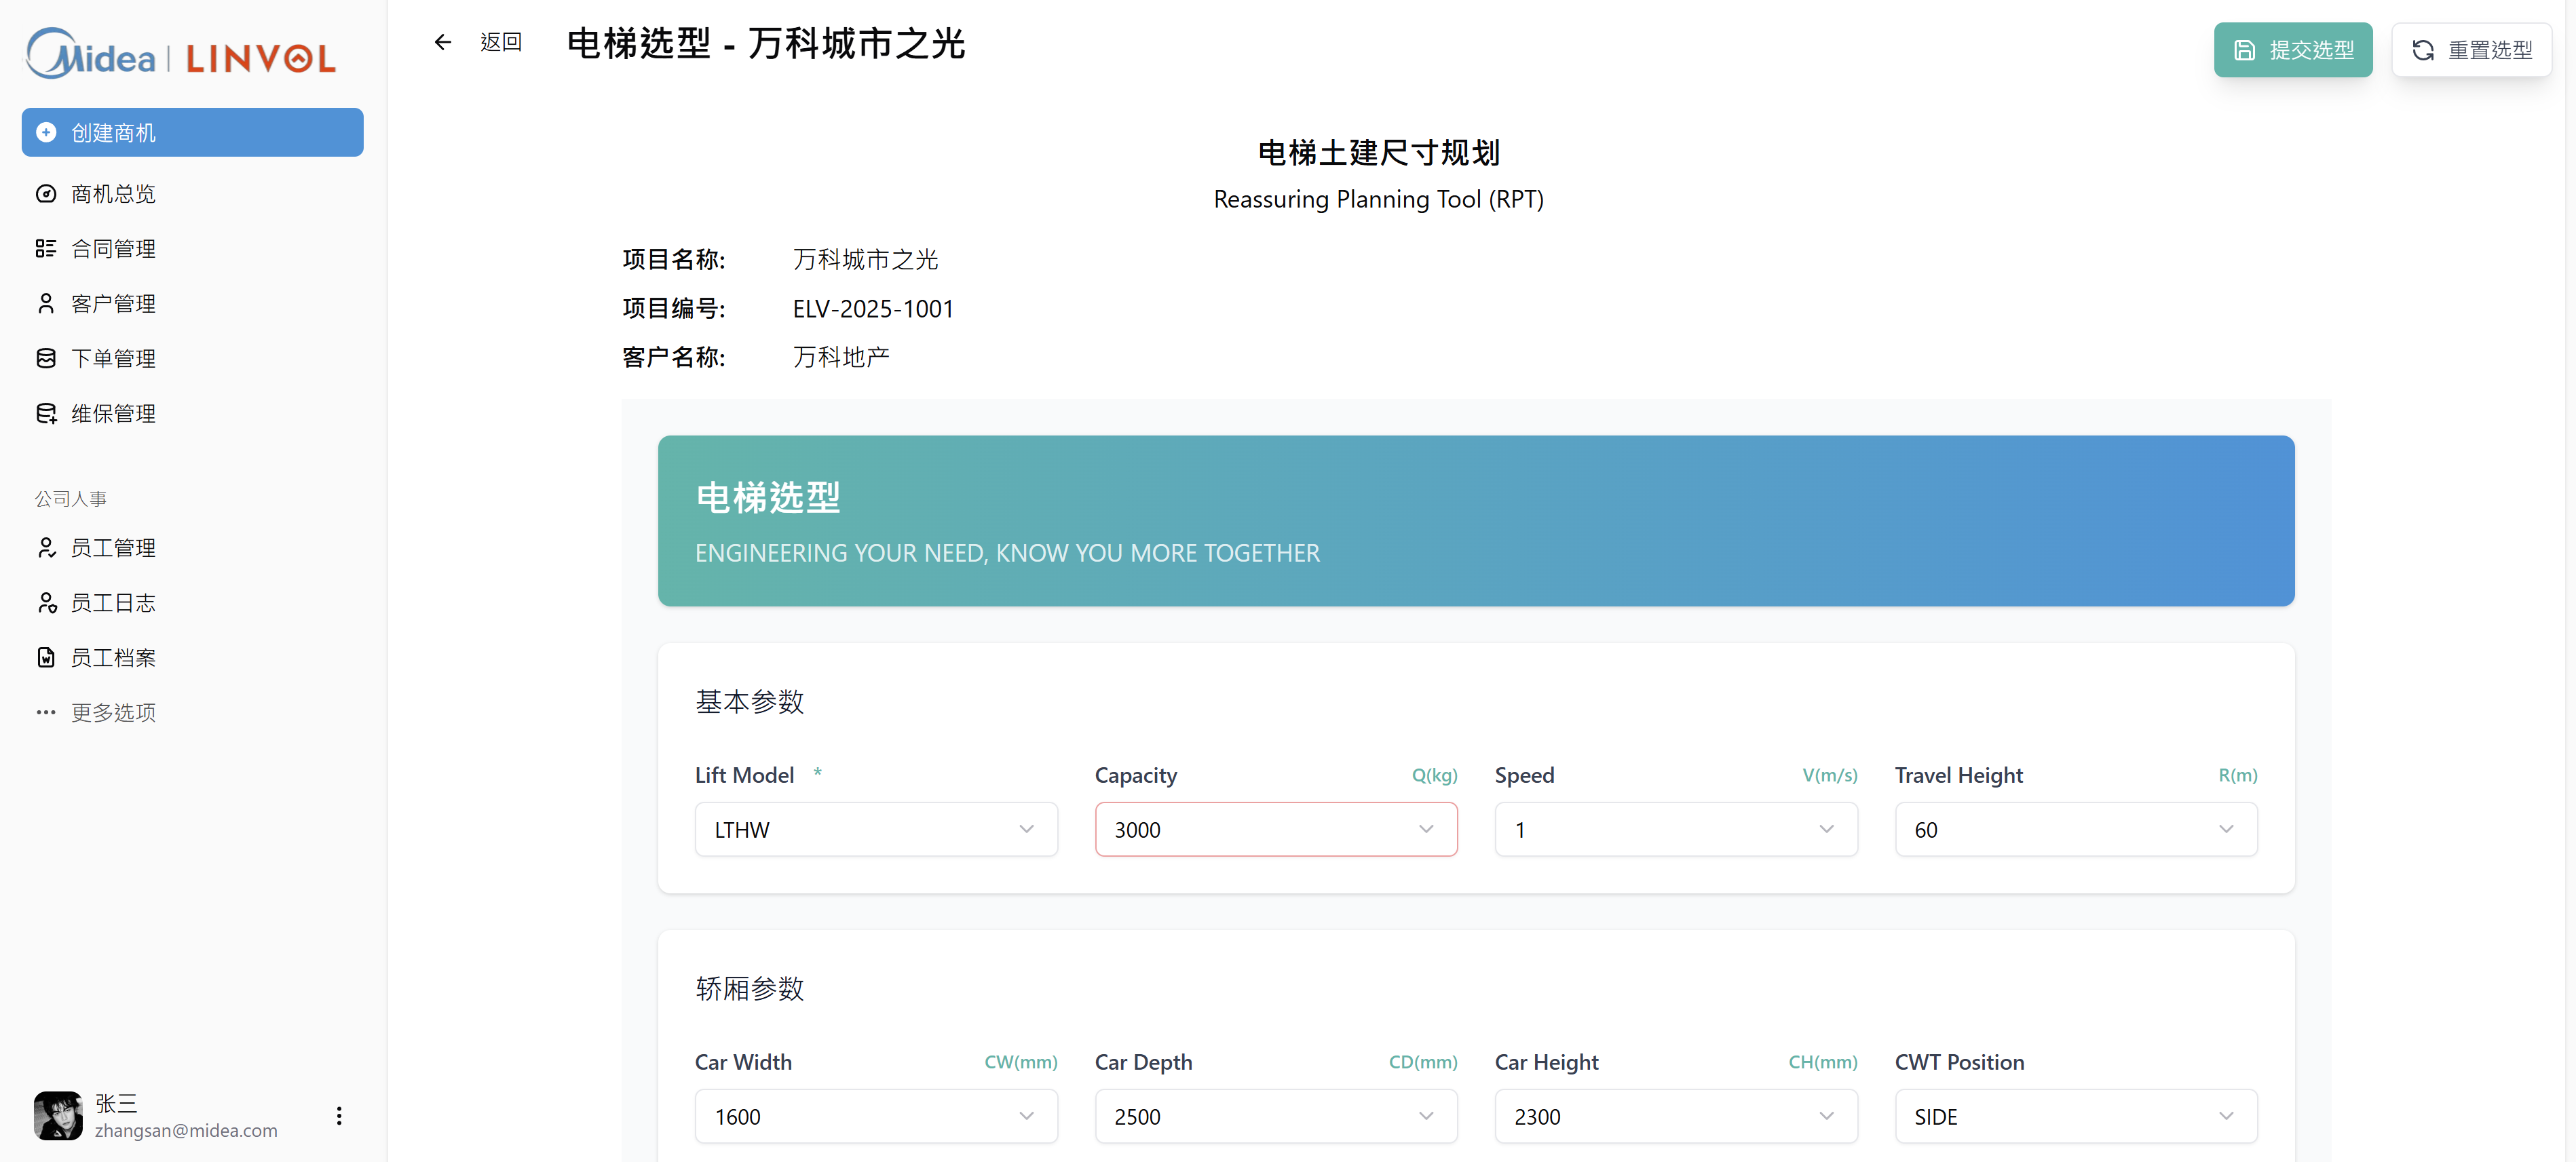
Task: Click the back arrow icon
Action: (x=442, y=42)
